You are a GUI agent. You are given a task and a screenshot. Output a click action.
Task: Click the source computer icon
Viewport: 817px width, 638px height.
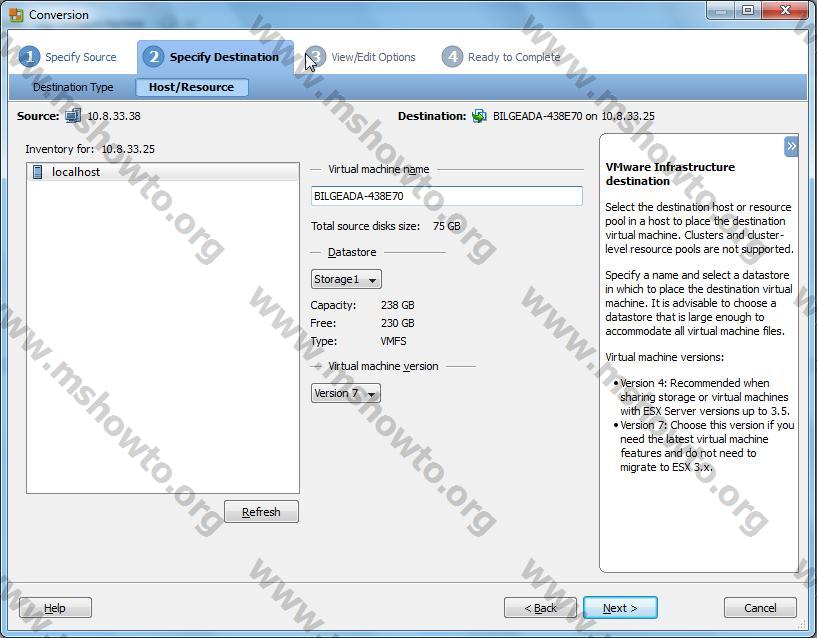[73, 116]
